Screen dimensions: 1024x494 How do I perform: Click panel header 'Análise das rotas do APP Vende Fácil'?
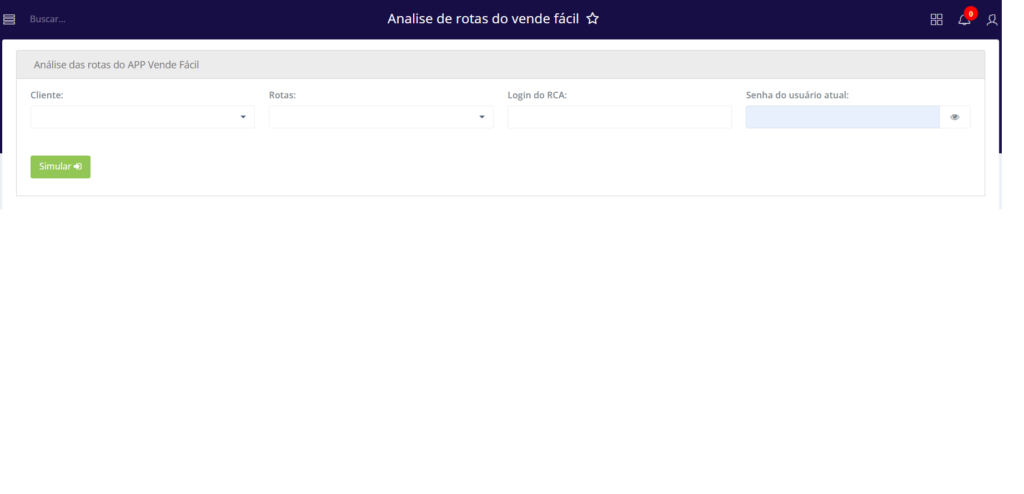[116, 65]
